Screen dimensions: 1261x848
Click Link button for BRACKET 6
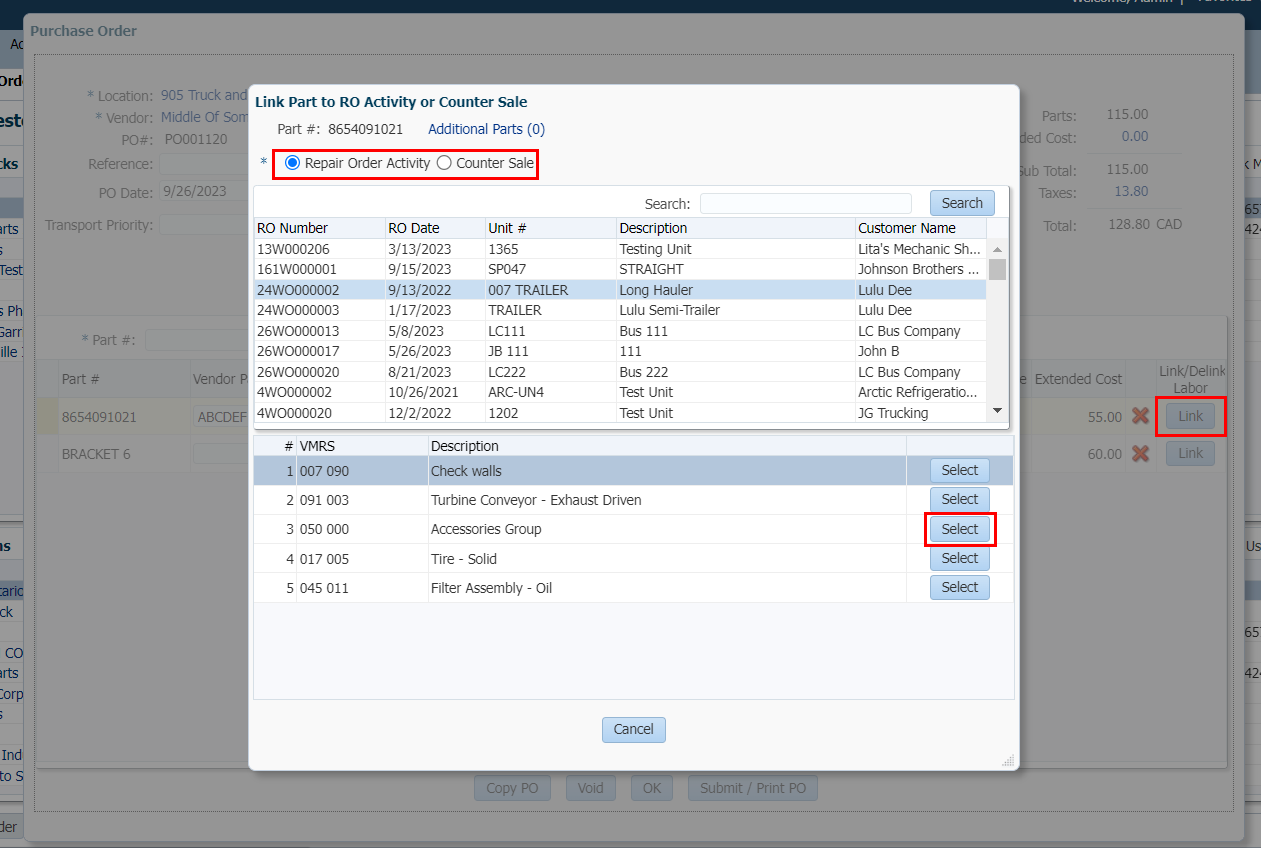(1190, 454)
